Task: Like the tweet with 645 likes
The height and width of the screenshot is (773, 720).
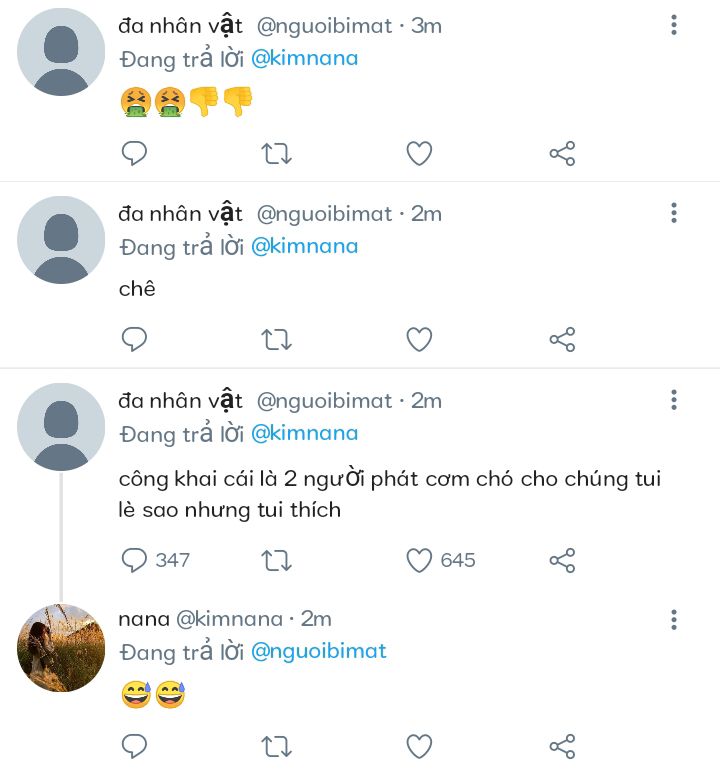Action: (419, 560)
